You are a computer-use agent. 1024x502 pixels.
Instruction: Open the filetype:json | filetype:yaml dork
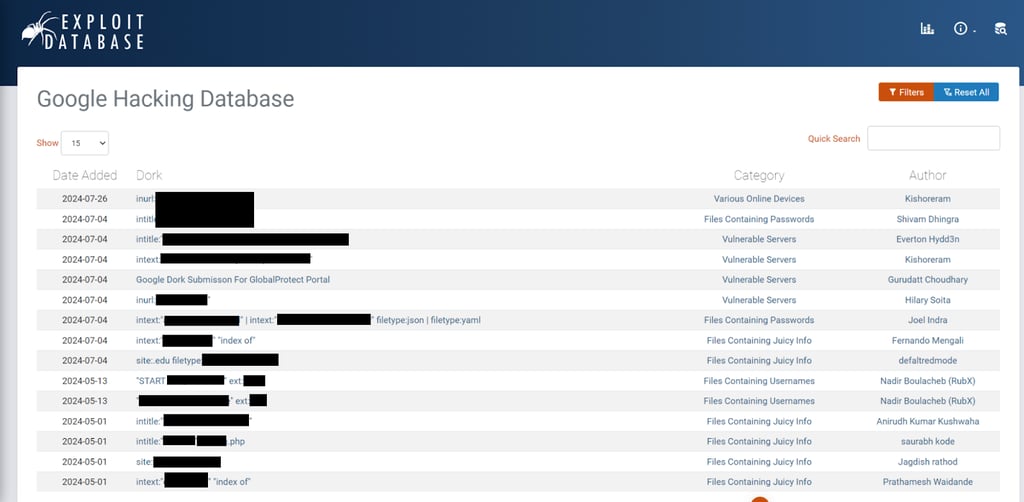[308, 320]
